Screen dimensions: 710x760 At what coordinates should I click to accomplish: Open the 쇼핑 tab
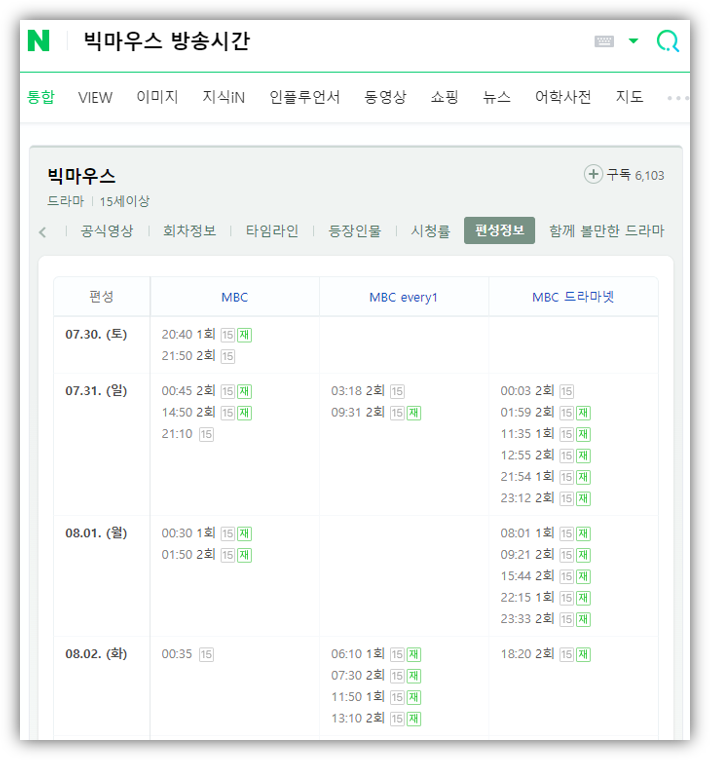click(444, 97)
